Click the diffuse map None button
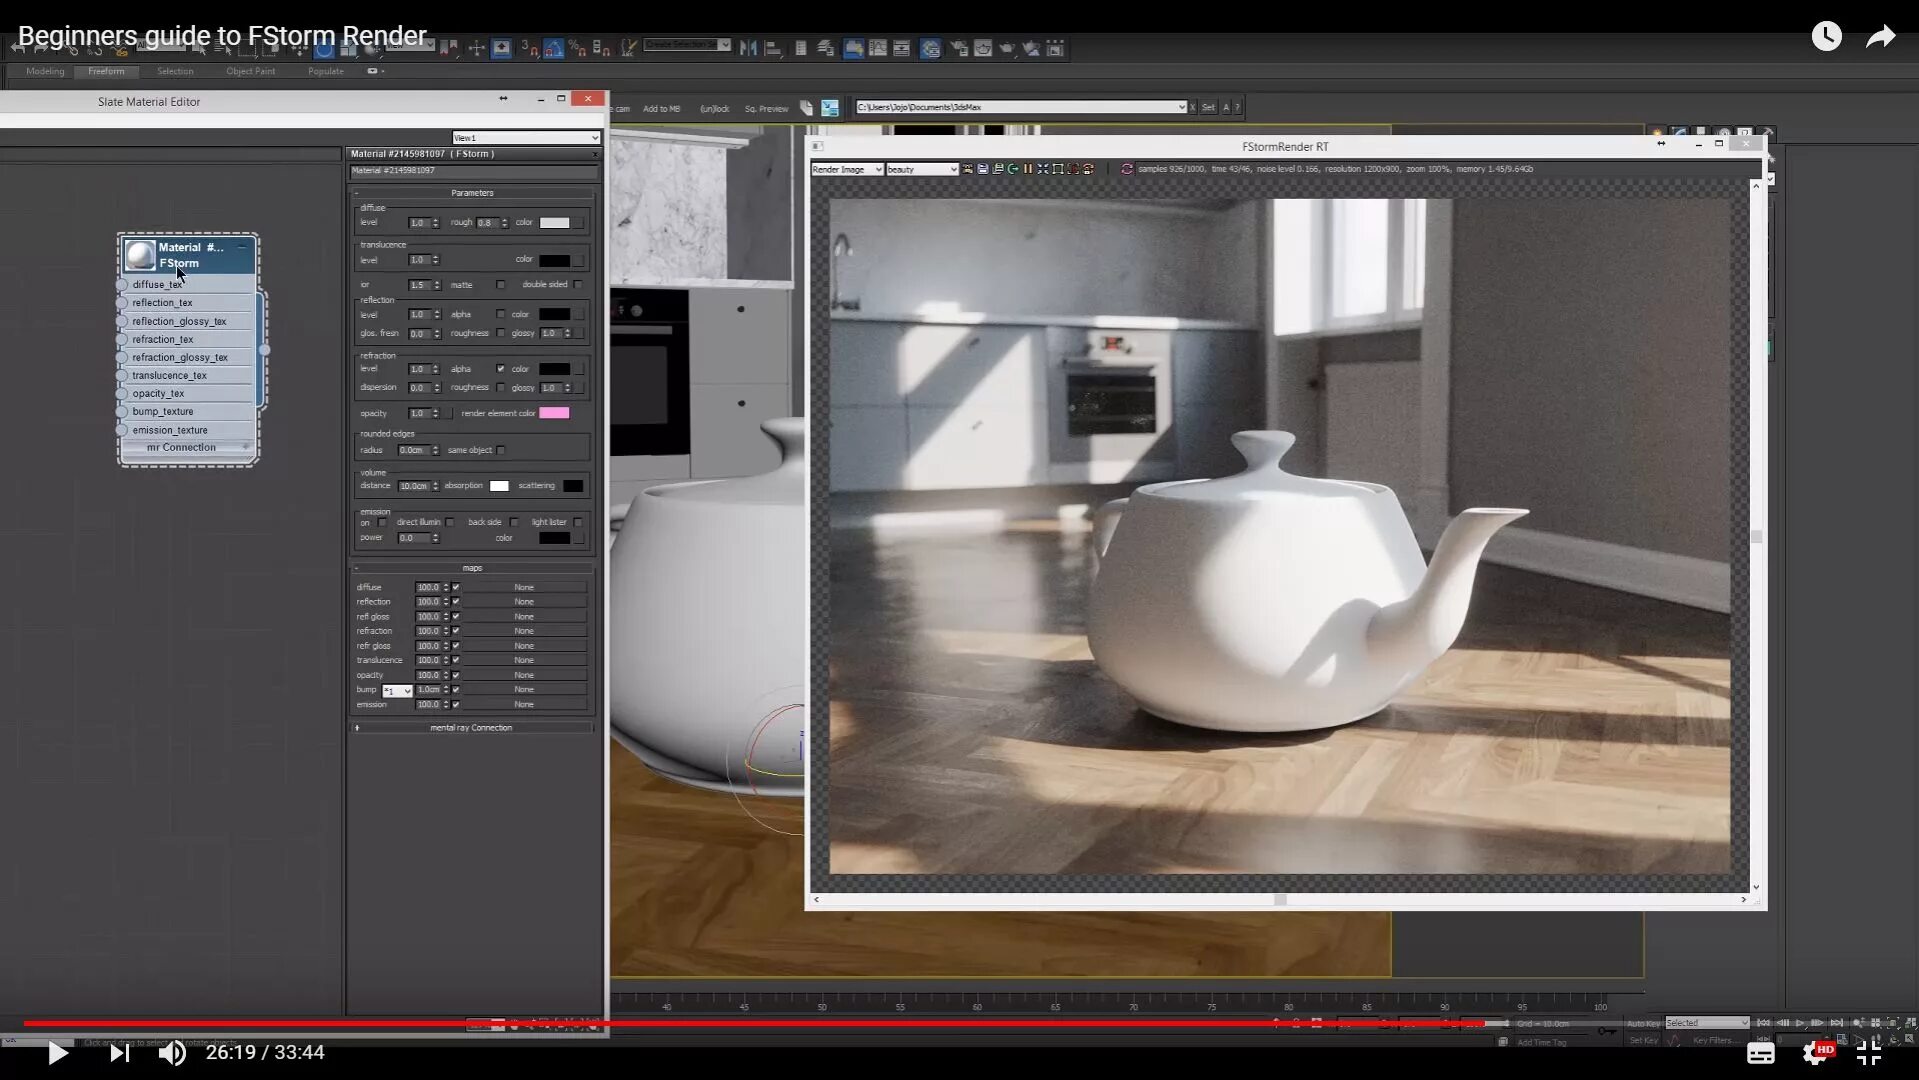The height and width of the screenshot is (1080, 1919). pyautogui.click(x=524, y=588)
